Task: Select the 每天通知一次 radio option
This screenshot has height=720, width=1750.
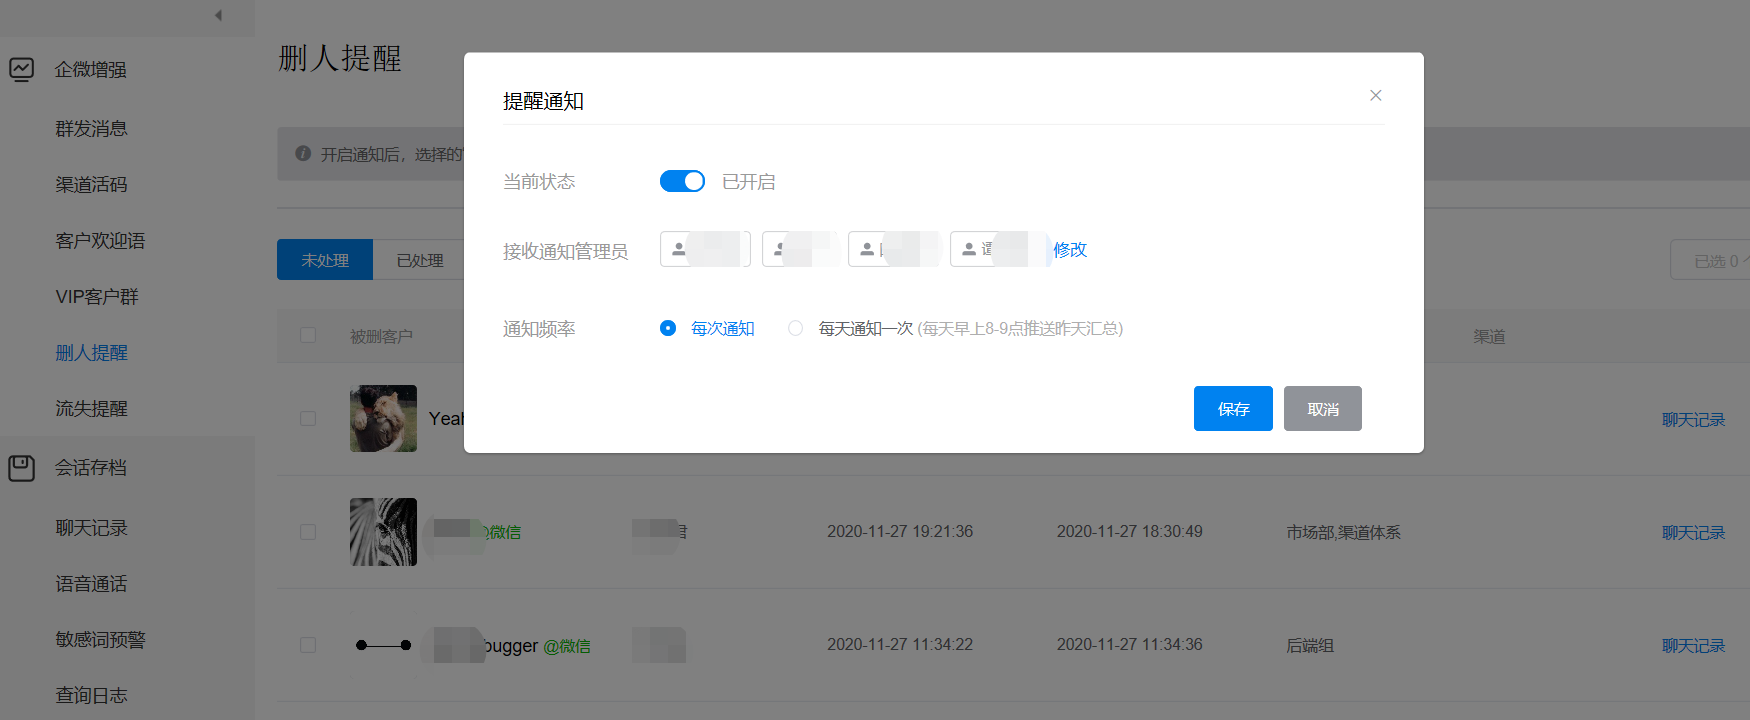Action: (795, 328)
